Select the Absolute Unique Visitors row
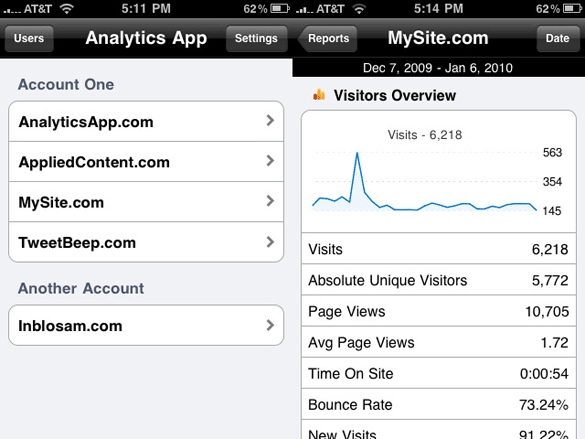The width and height of the screenshot is (585, 439). pos(439,280)
